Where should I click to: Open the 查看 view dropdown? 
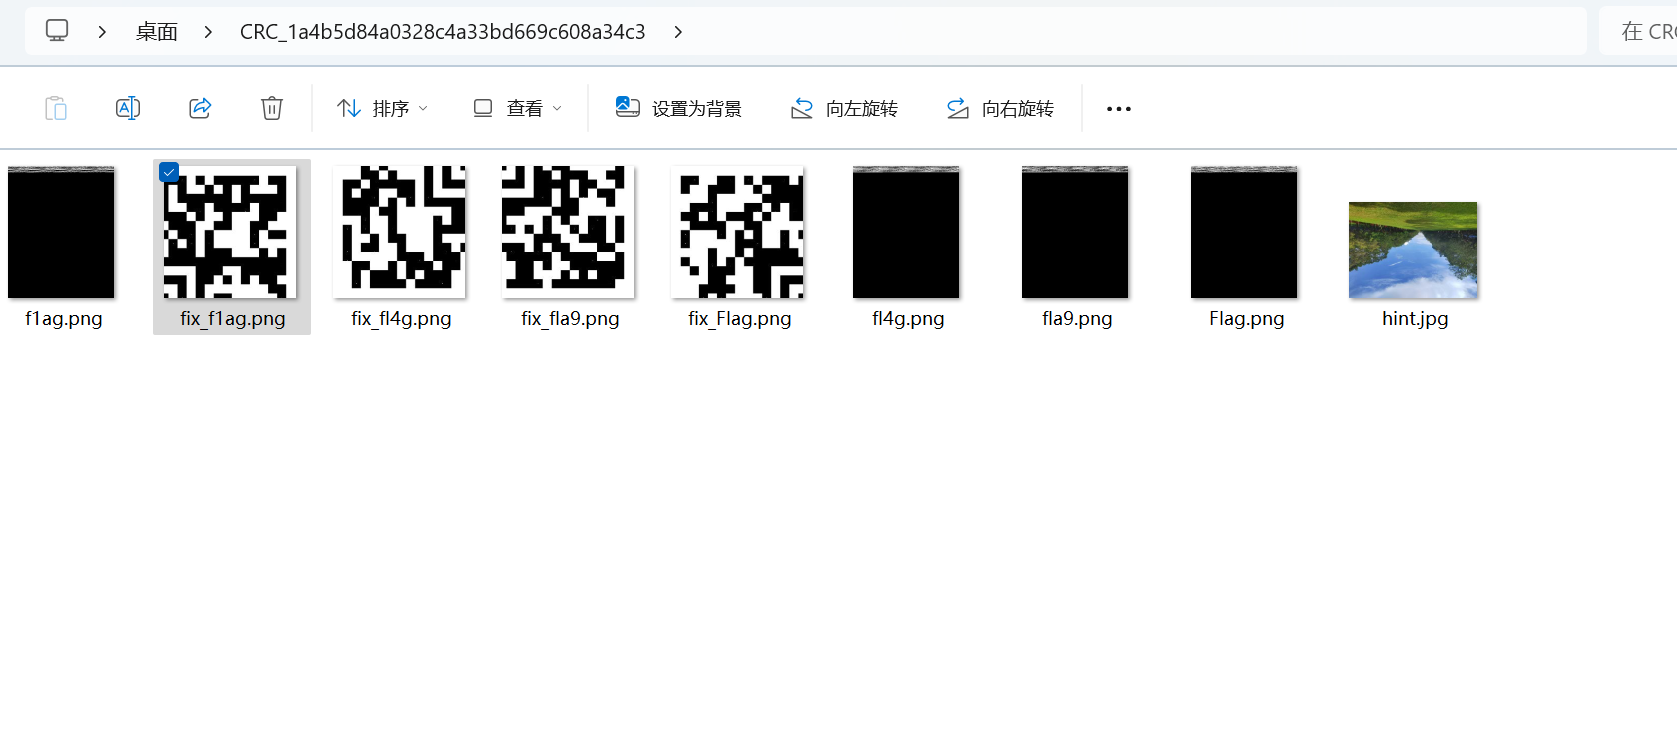pos(517,108)
